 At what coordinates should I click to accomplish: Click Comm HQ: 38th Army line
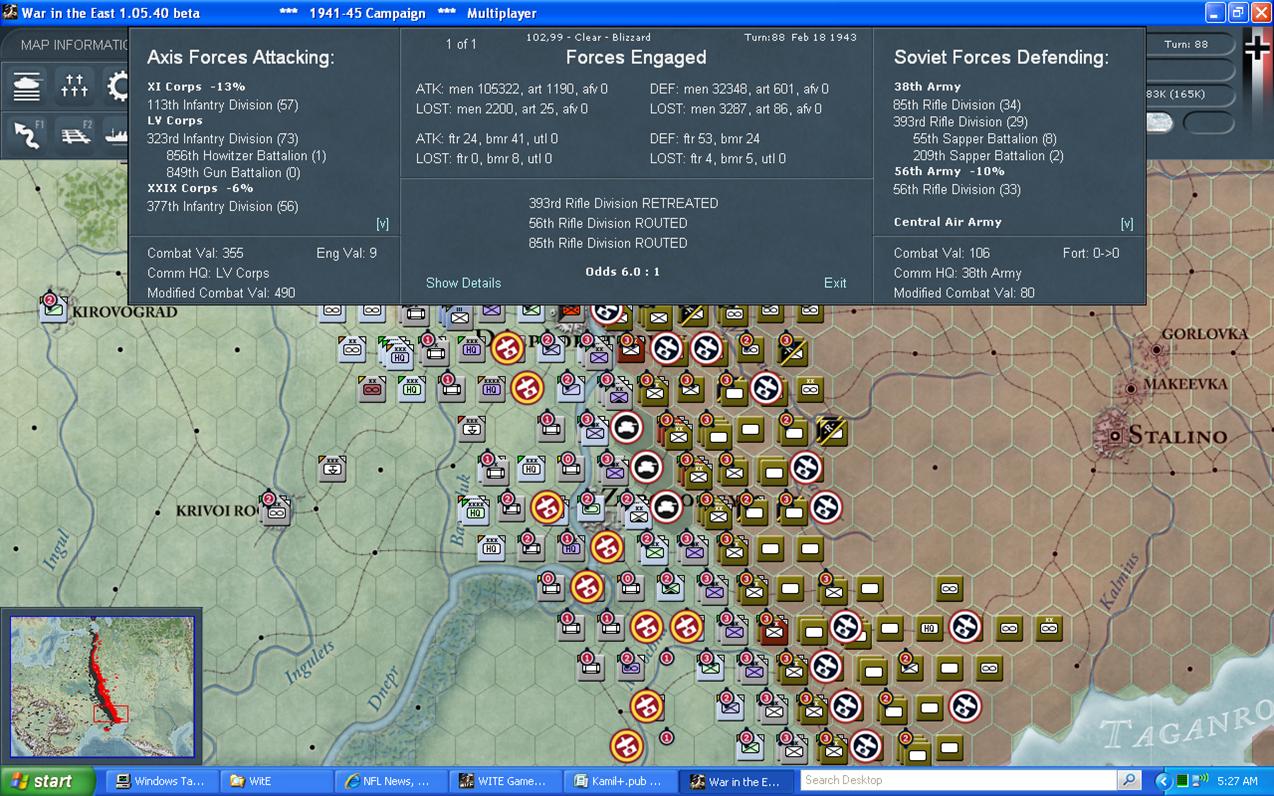957,273
